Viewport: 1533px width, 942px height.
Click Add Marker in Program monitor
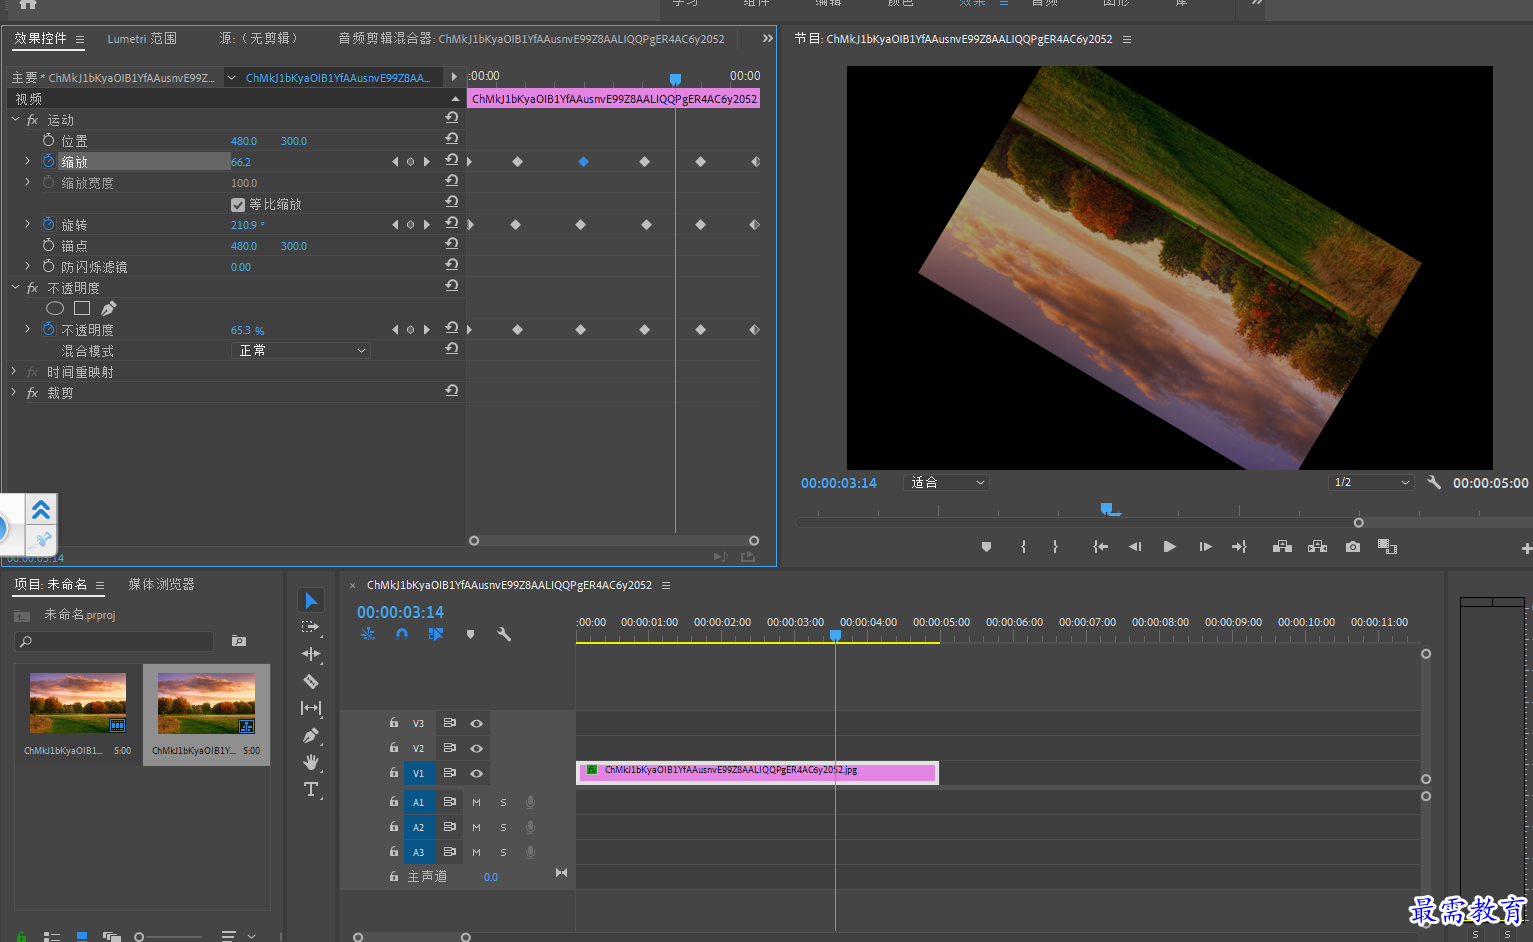[x=986, y=547]
